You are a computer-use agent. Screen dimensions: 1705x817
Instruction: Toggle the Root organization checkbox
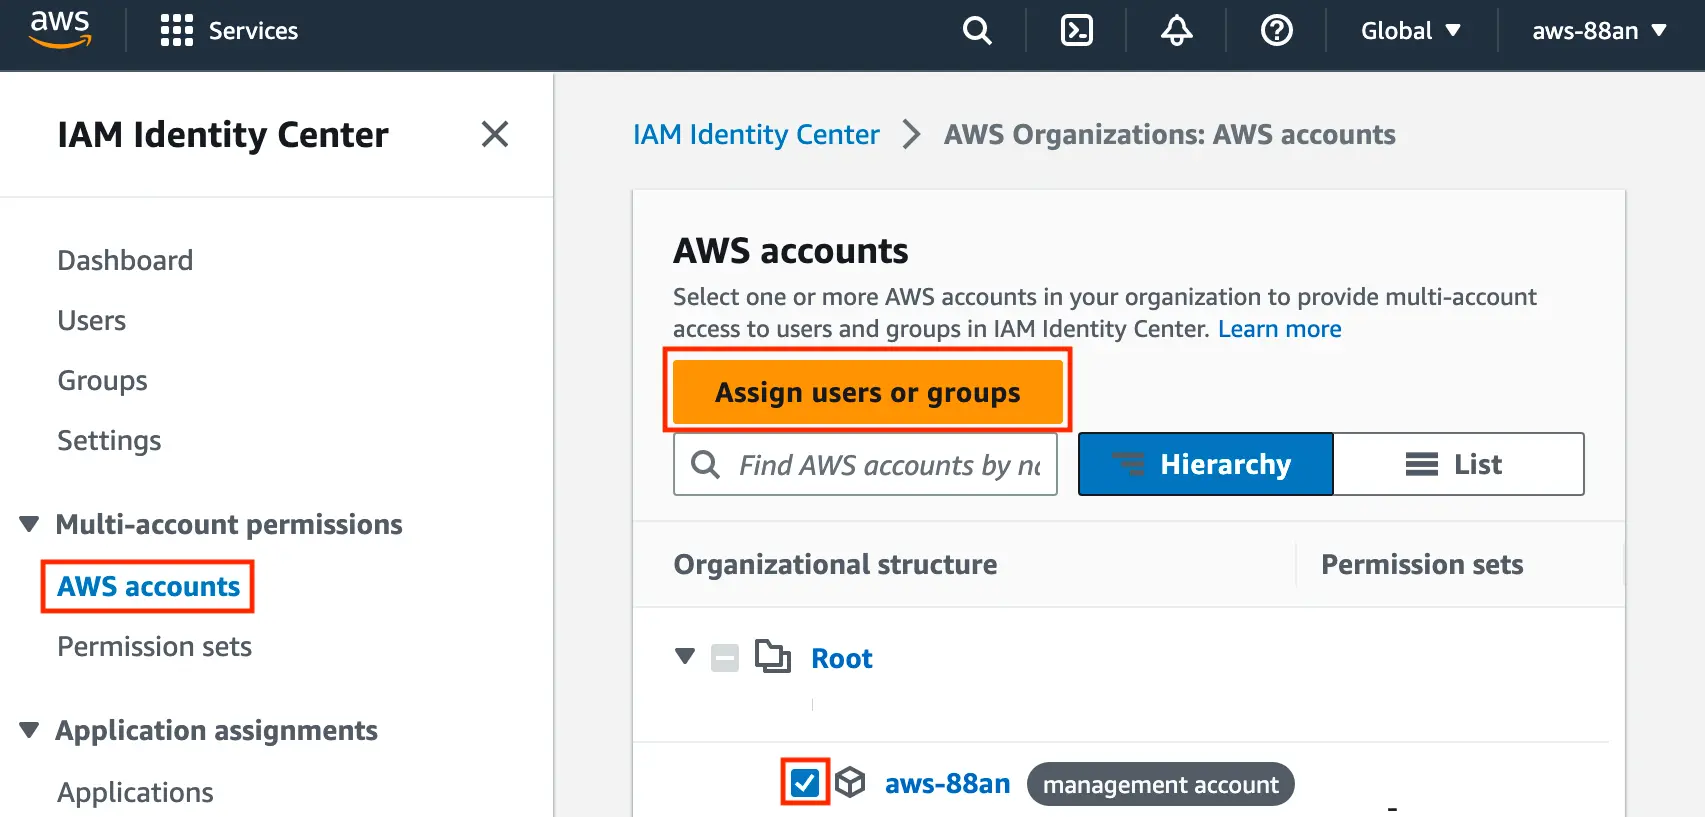coord(725,658)
